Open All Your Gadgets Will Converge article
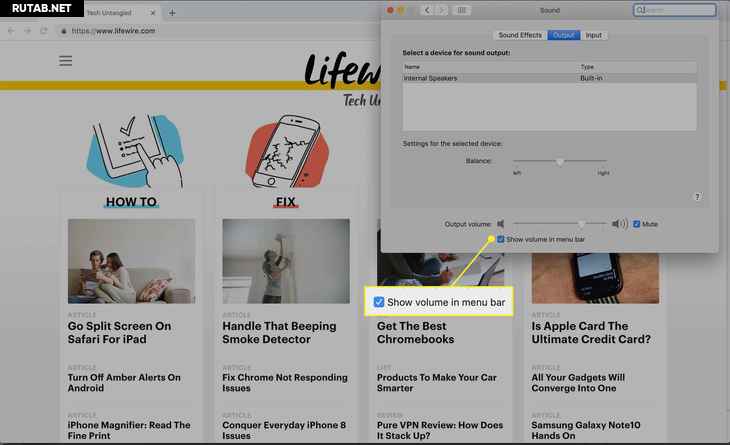The image size is (730, 445). (578, 383)
